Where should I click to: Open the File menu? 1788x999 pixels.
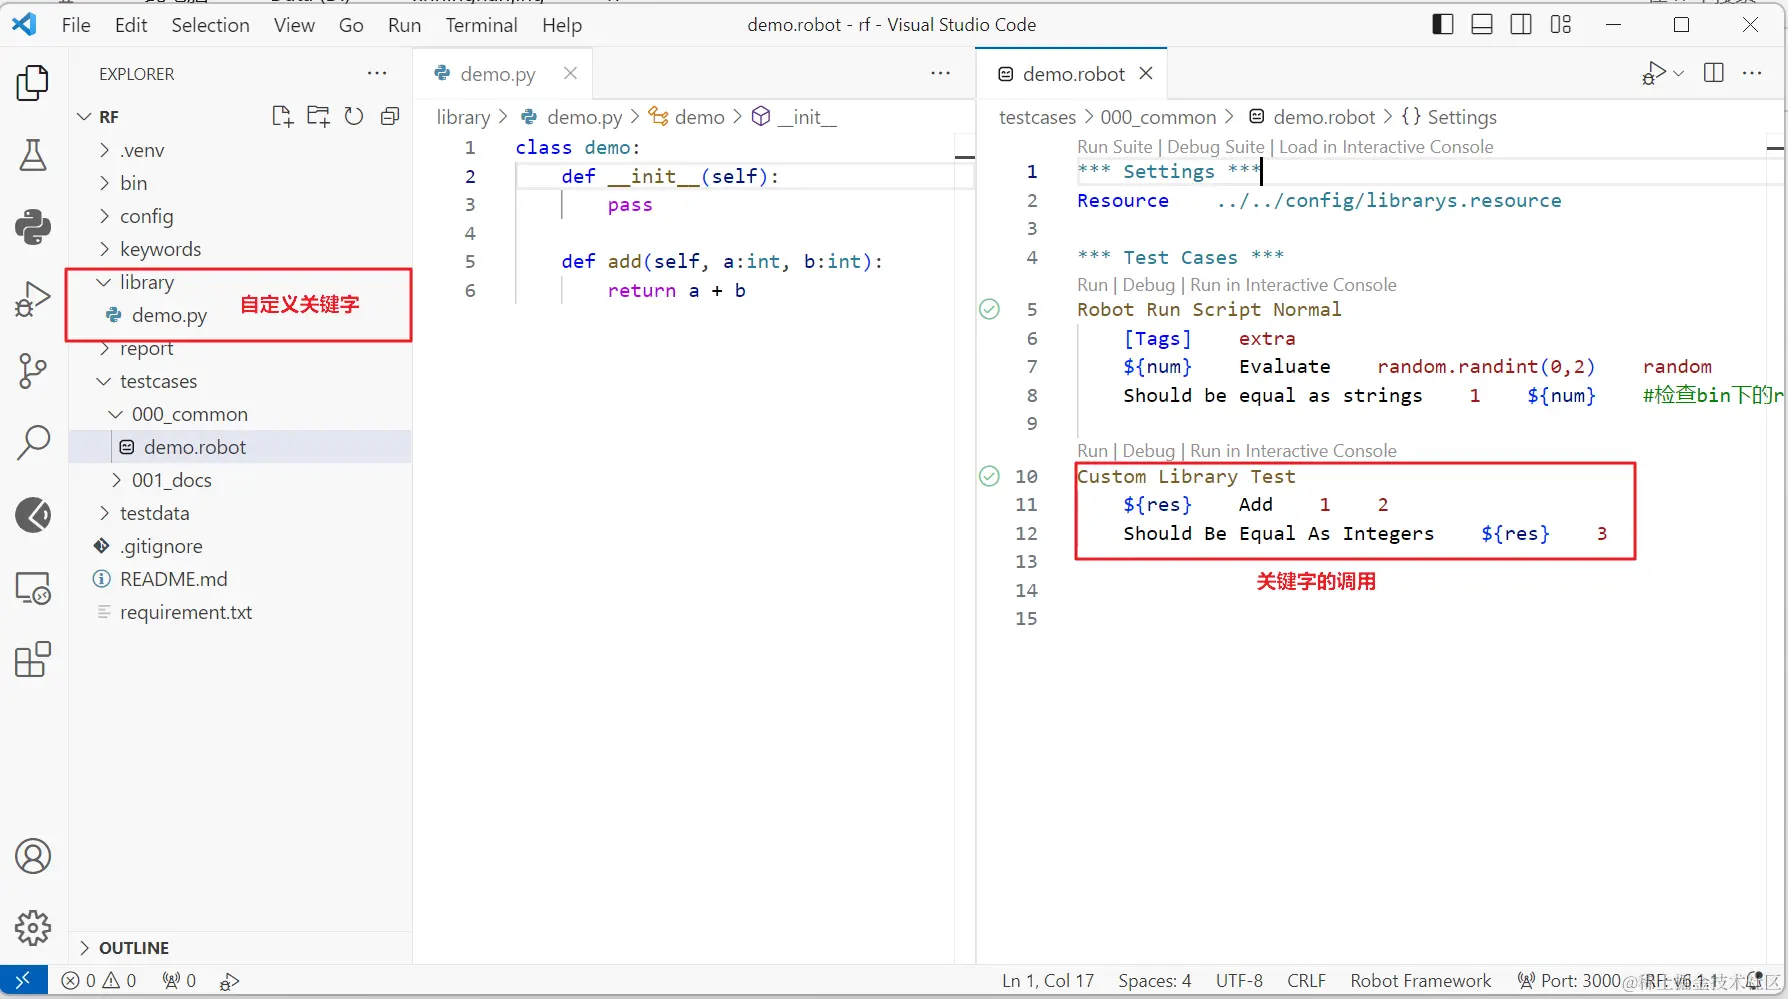tap(76, 25)
